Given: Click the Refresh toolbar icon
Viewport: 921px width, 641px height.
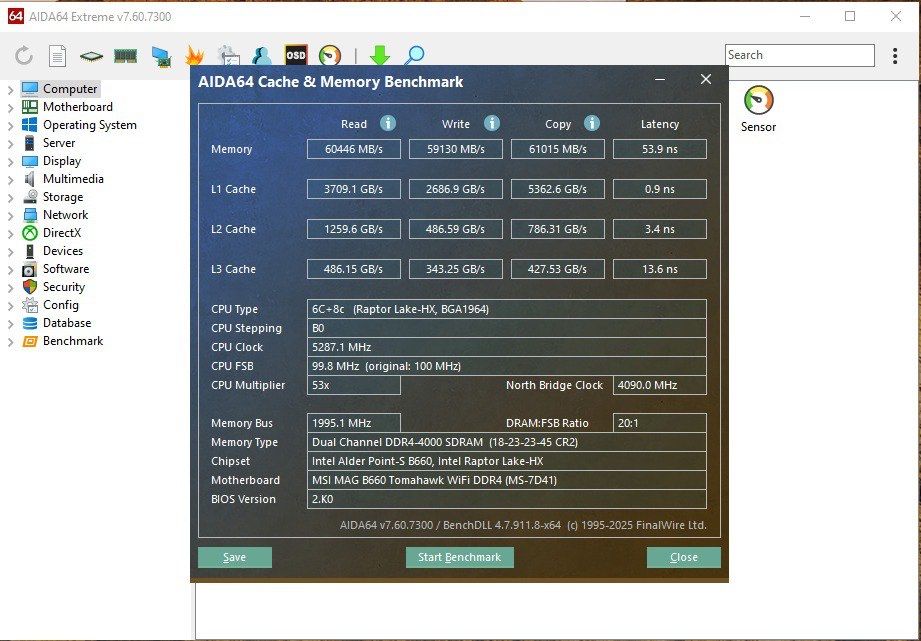Looking at the screenshot, I should (23, 56).
